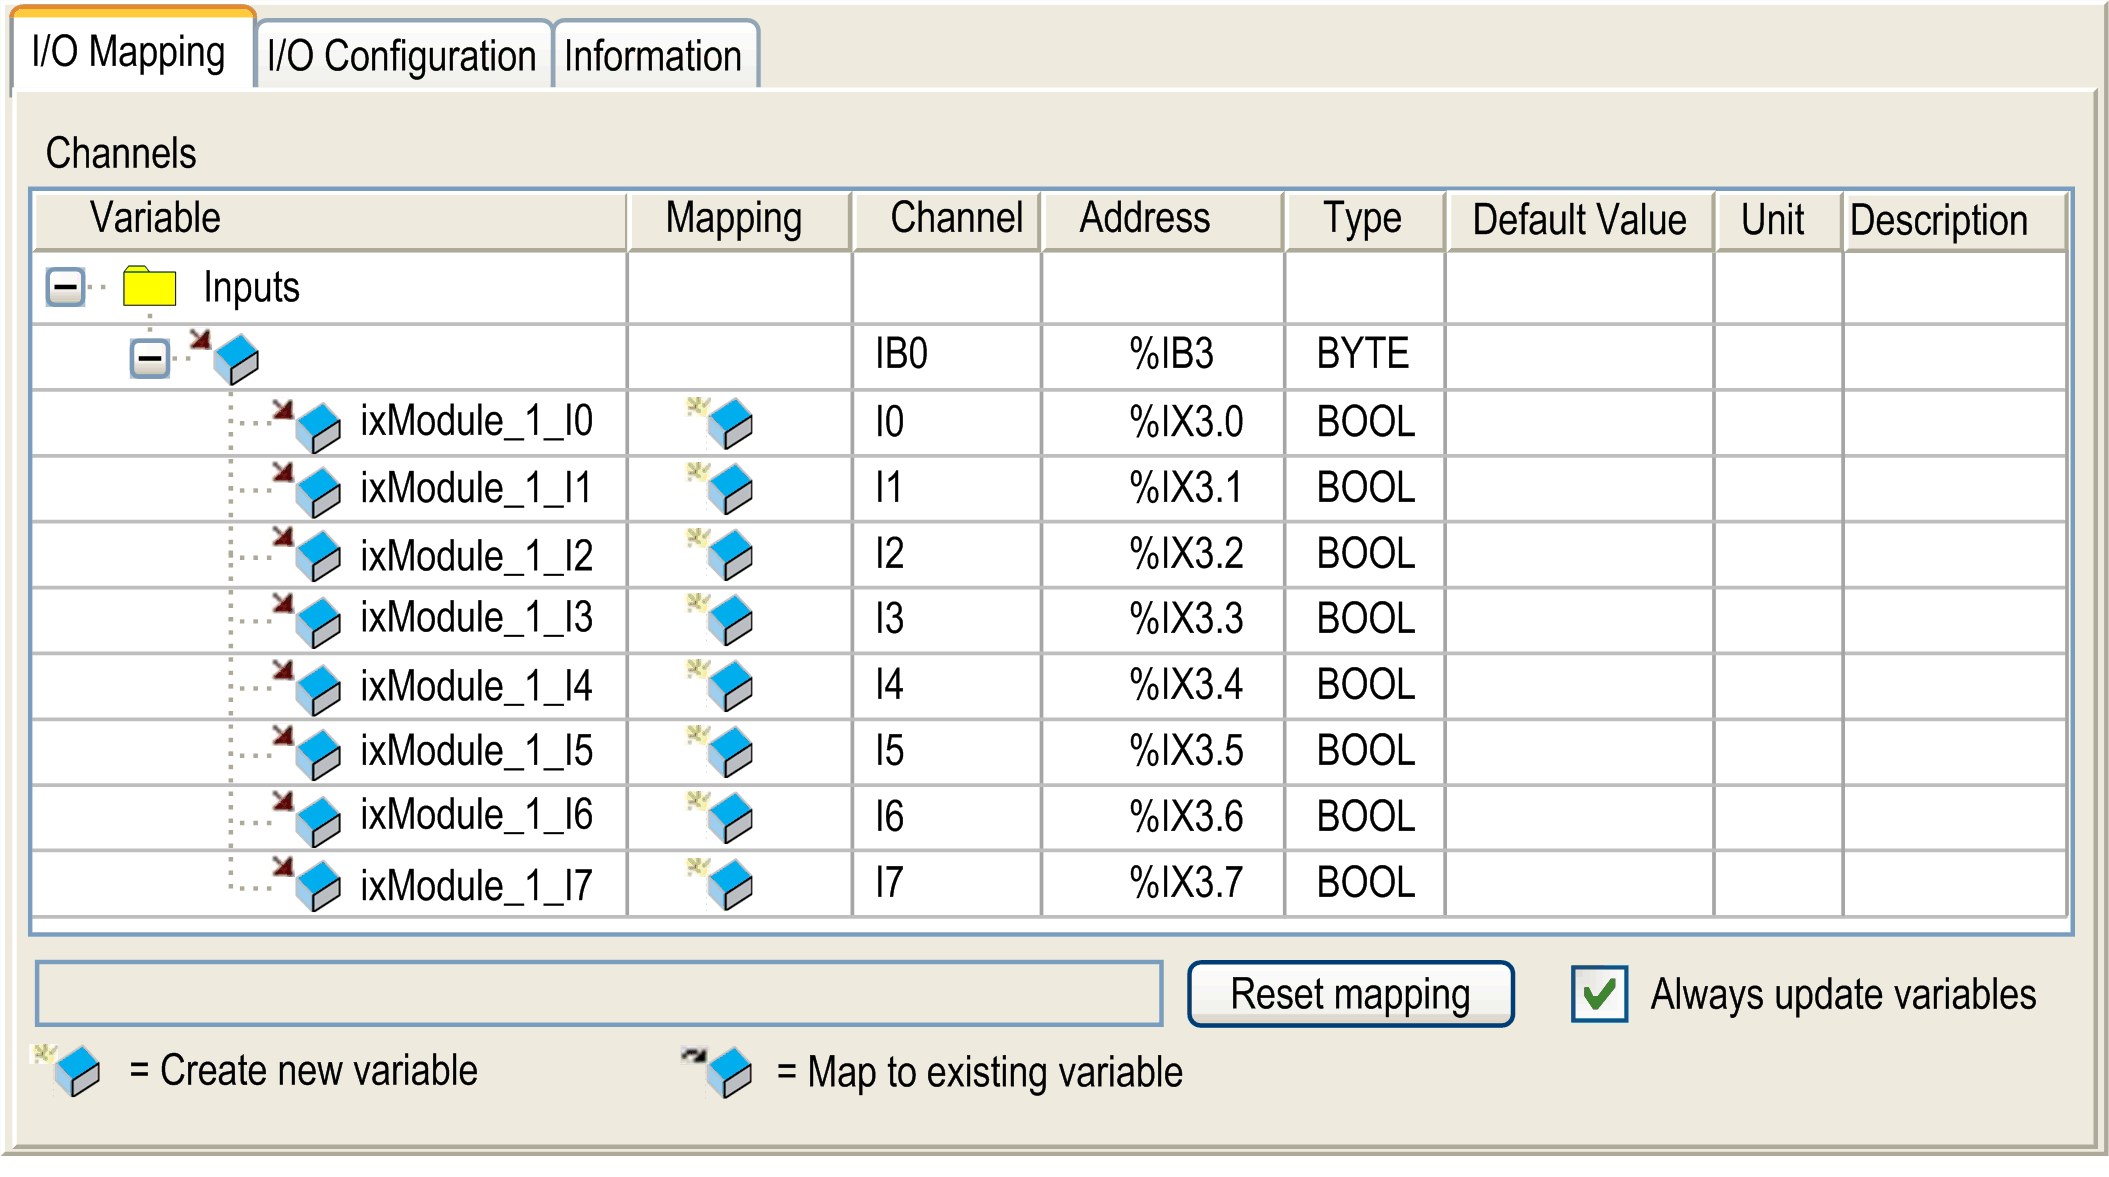Select the ixModule_1_I0 variable name
The width and height of the screenshot is (2109, 1177).
[477, 422]
